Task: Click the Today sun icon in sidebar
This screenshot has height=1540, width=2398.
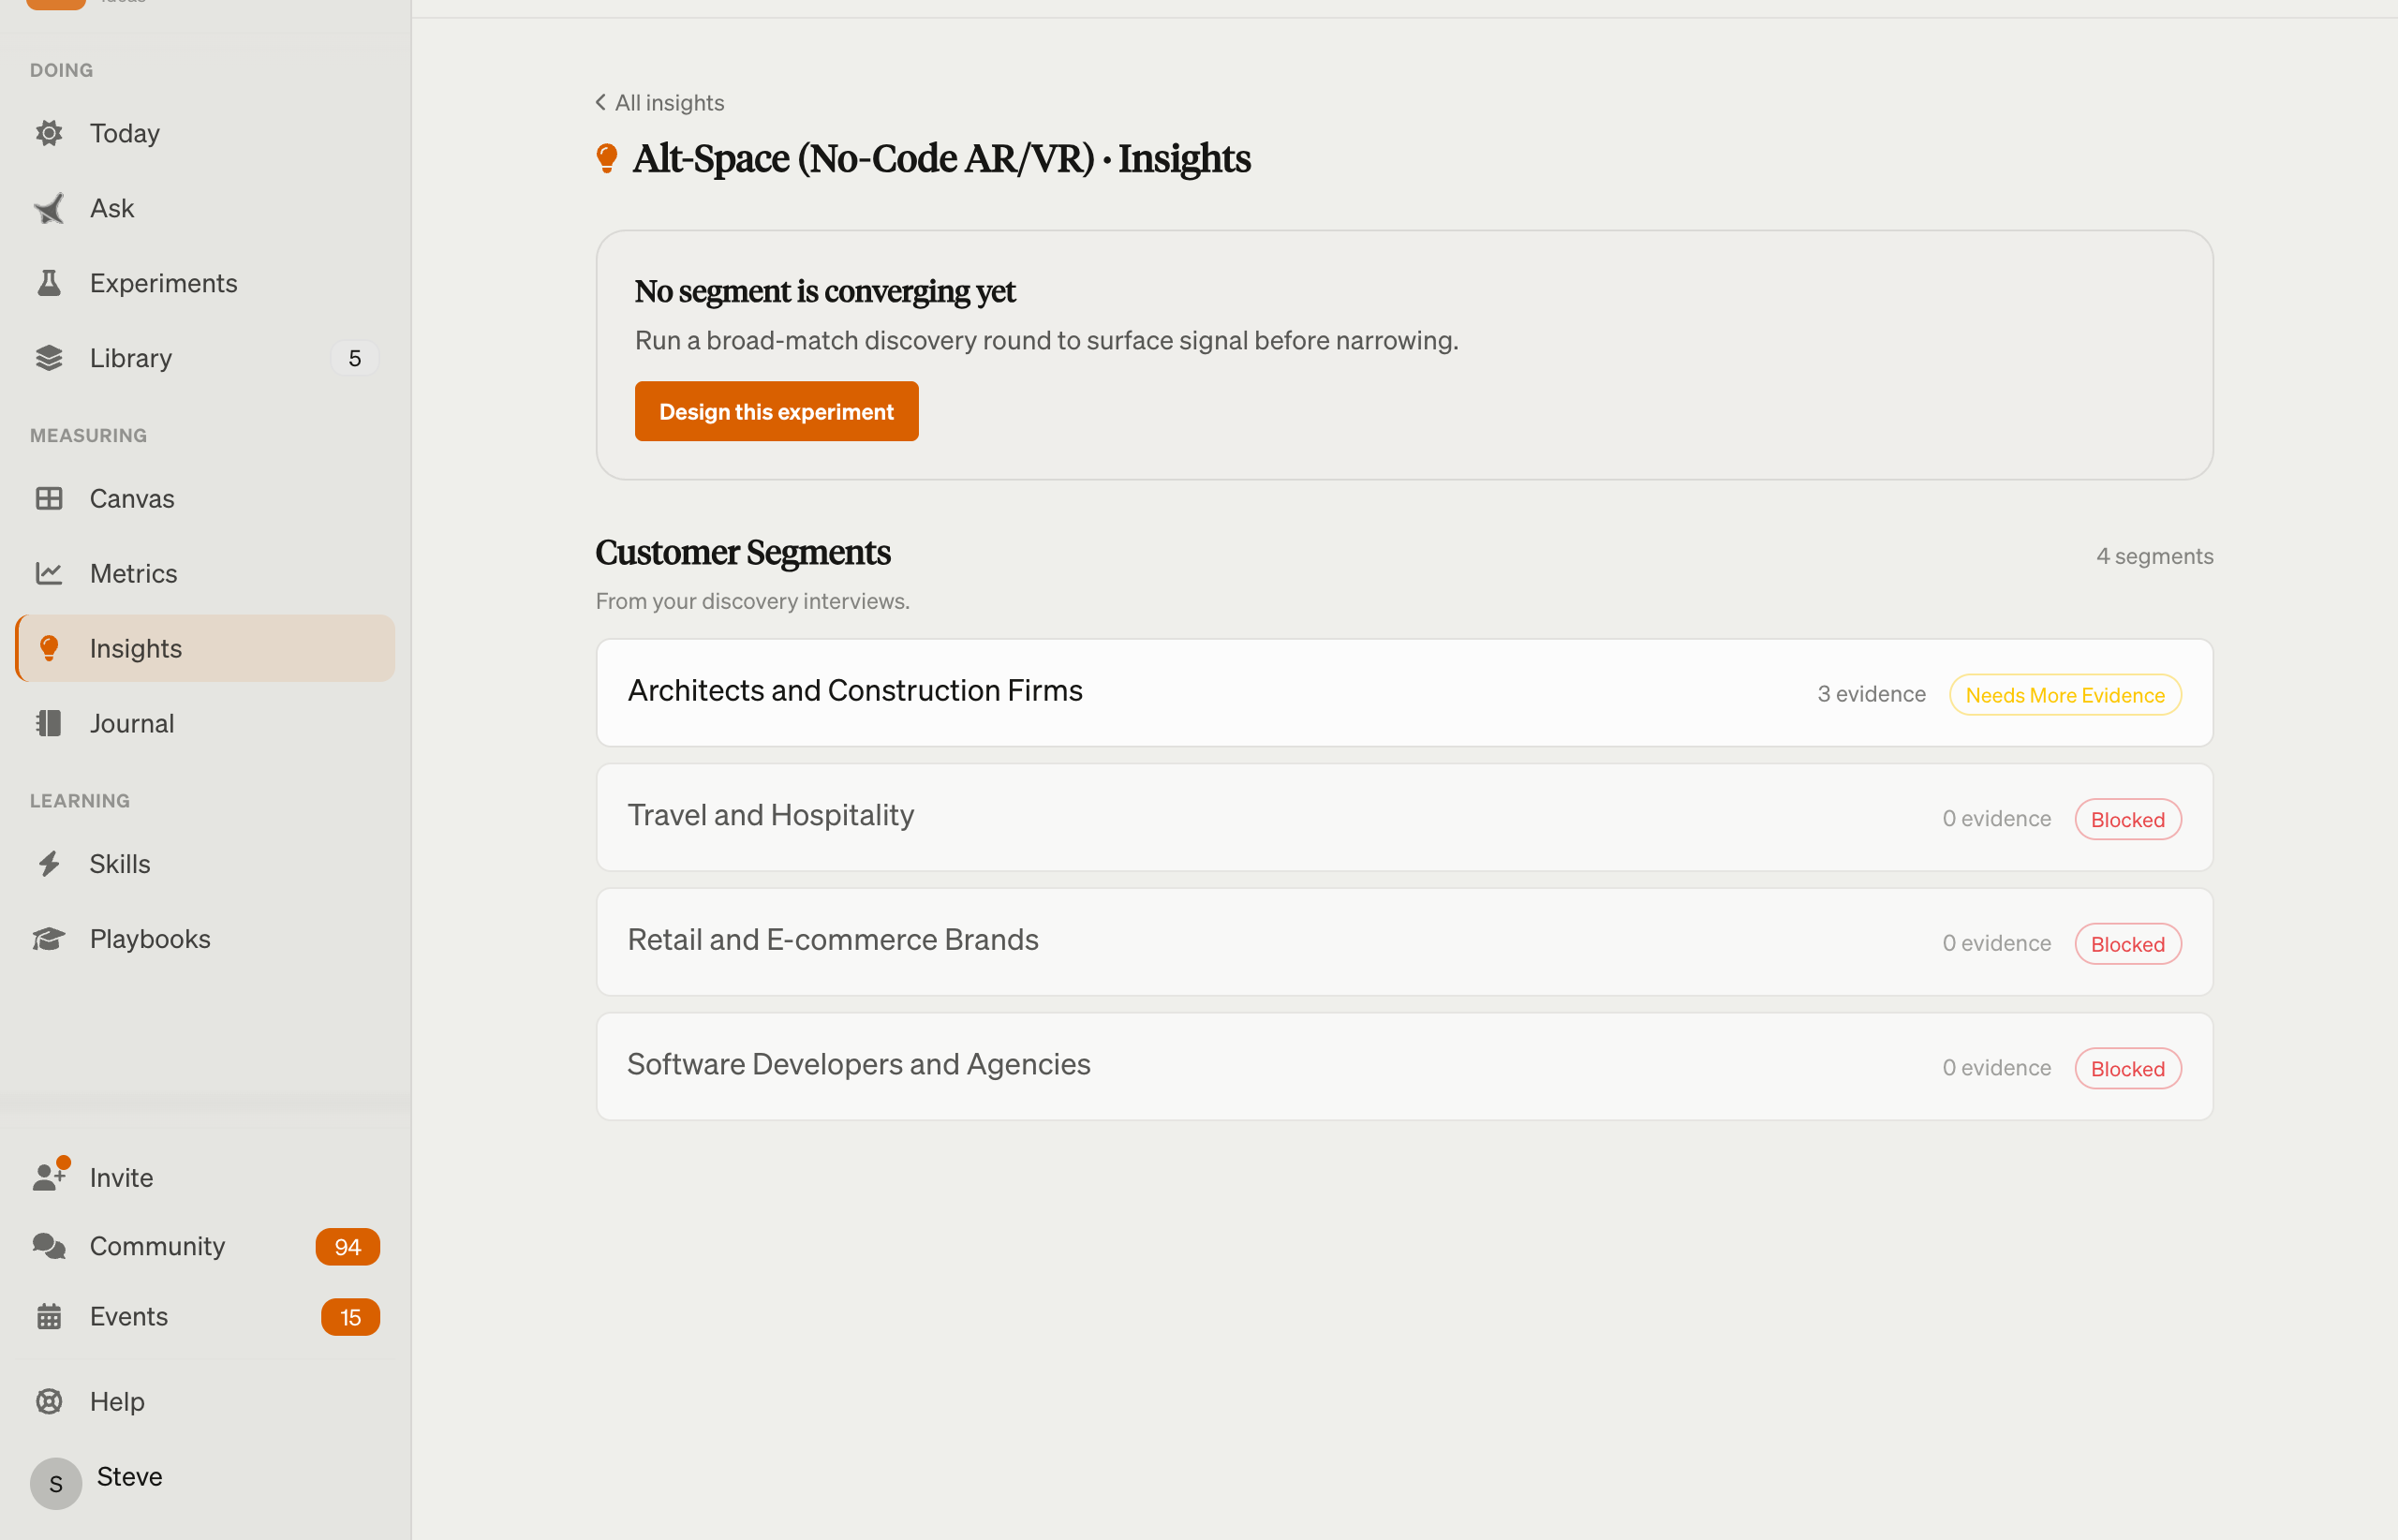Action: point(49,133)
